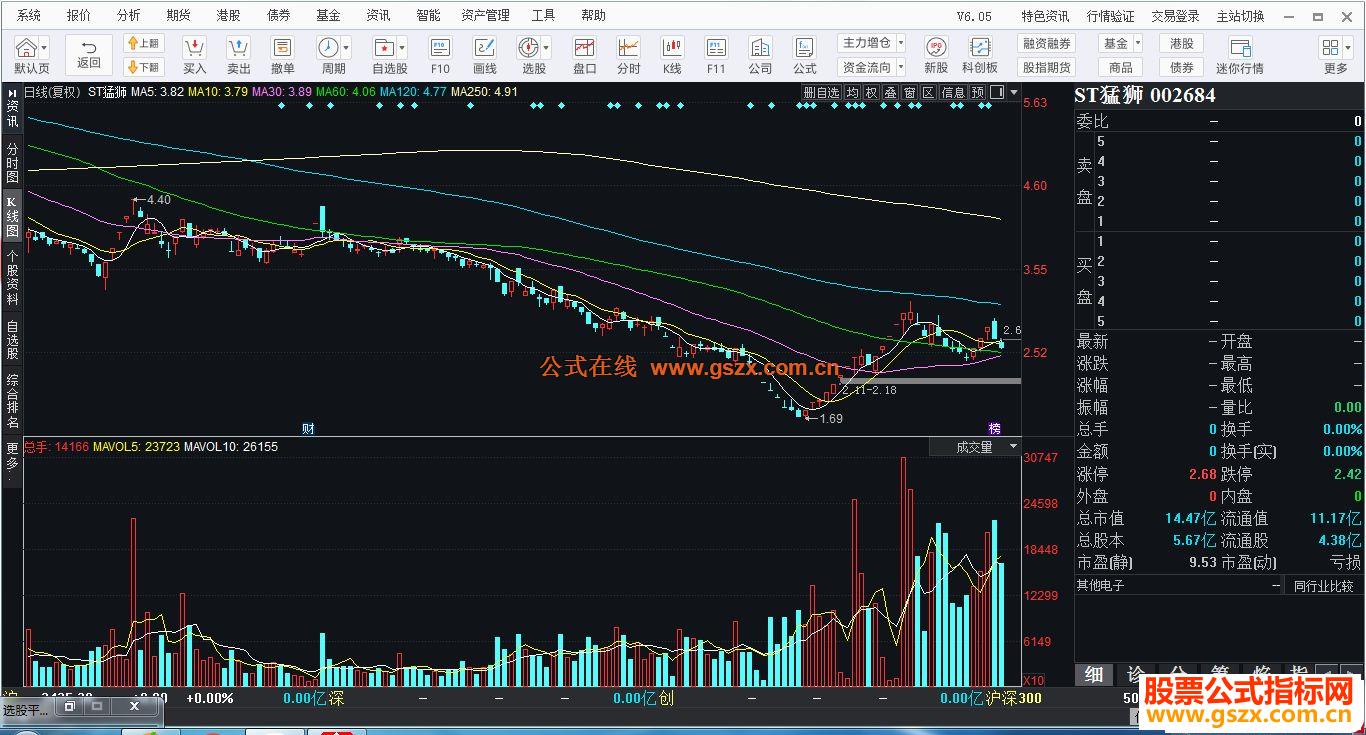Expand the 基金 dropdown arrow

pyautogui.click(x=1138, y=43)
